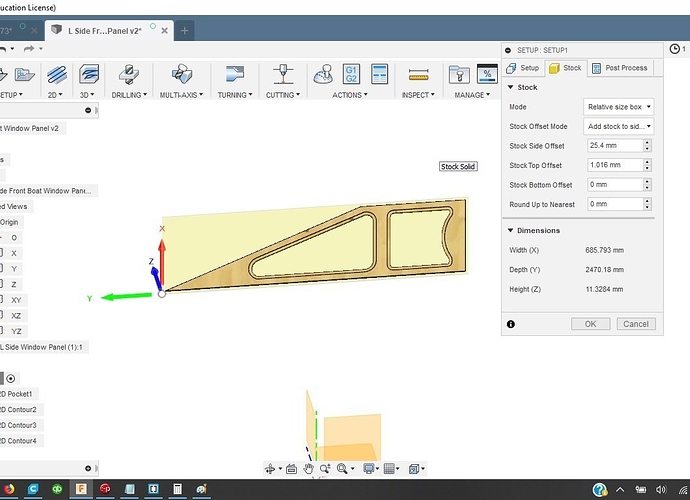The width and height of the screenshot is (690, 500).
Task: Click Cancel in the Setup dialog
Action: [636, 324]
